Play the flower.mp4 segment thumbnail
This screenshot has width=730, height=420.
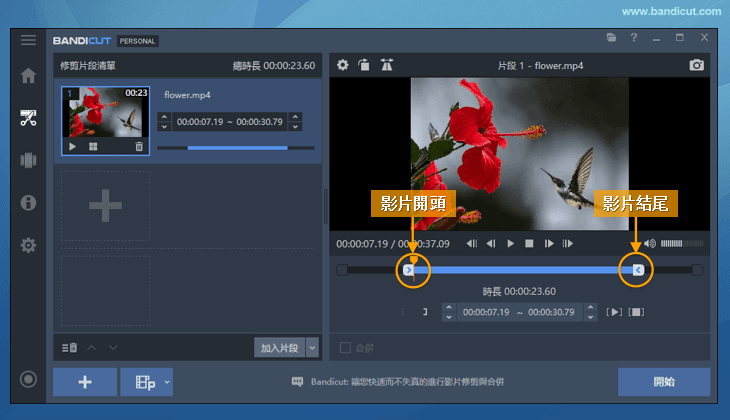[x=73, y=147]
